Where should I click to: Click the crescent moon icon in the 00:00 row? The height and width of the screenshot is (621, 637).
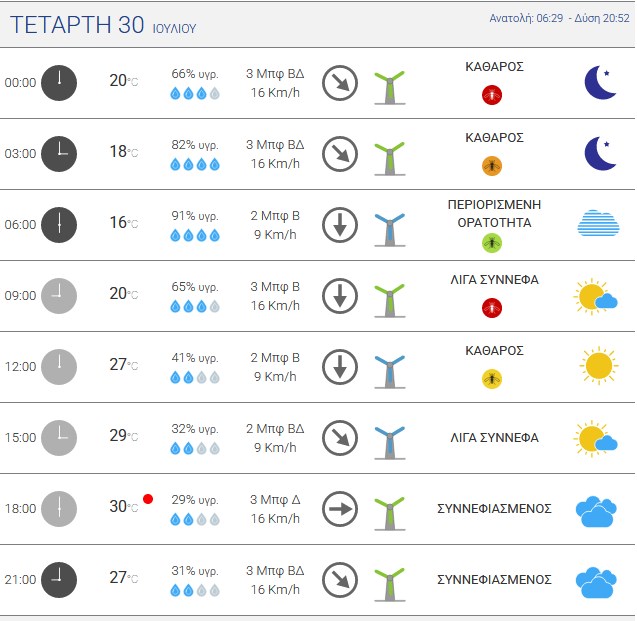[600, 82]
